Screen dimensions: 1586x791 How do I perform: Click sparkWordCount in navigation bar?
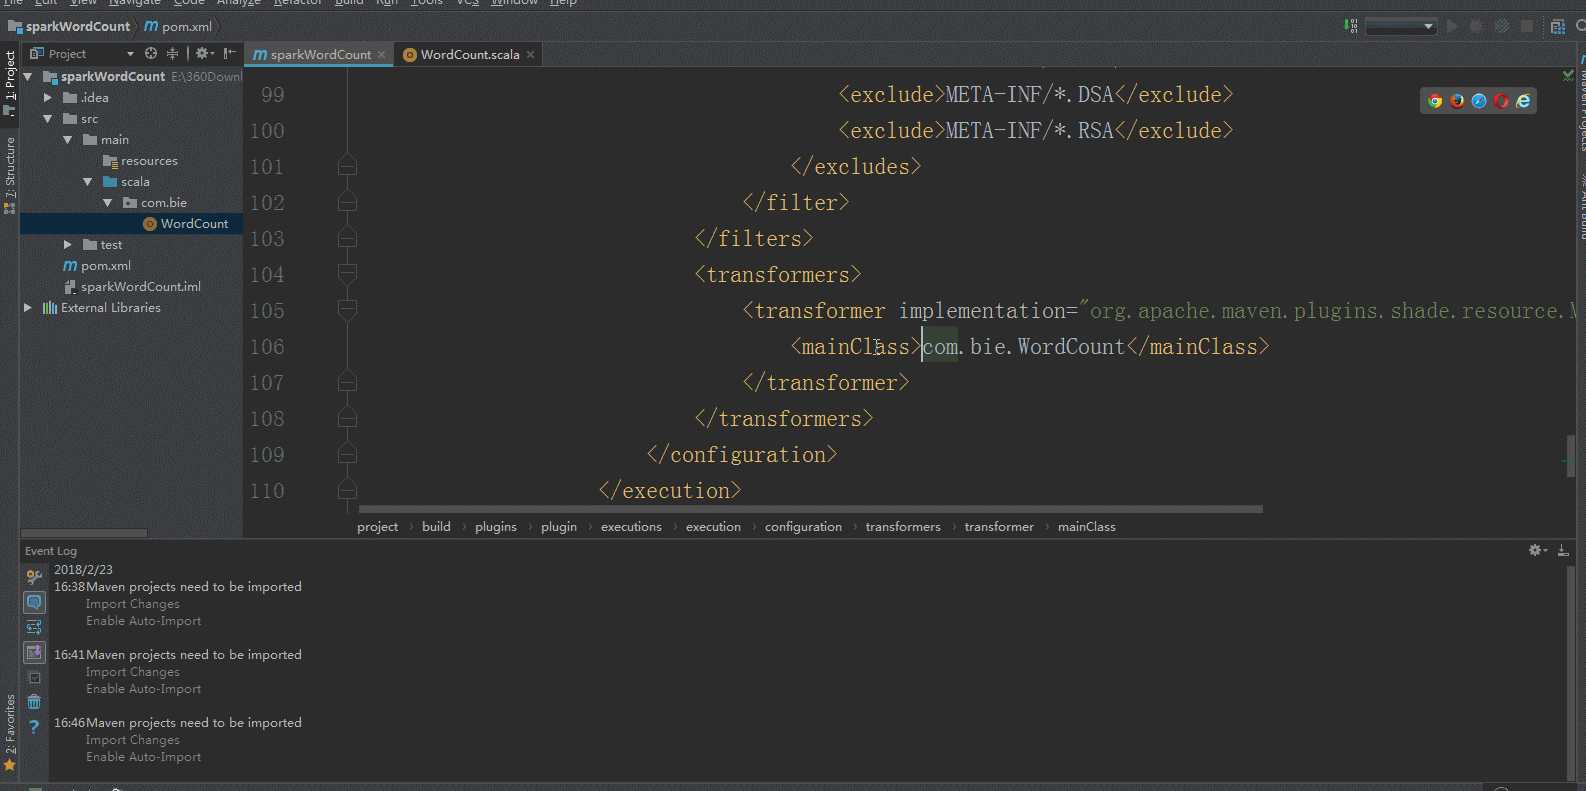click(x=69, y=26)
